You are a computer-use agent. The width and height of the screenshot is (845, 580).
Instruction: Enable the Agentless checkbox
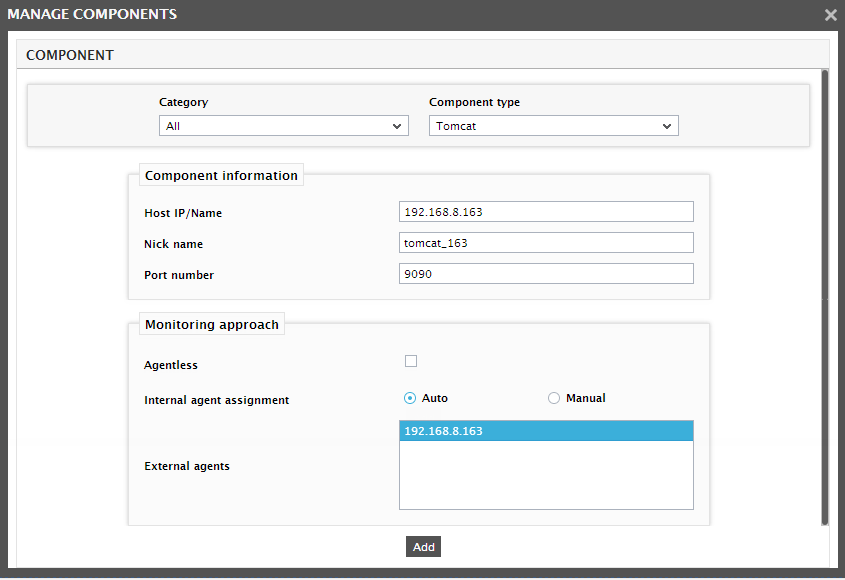coord(411,361)
